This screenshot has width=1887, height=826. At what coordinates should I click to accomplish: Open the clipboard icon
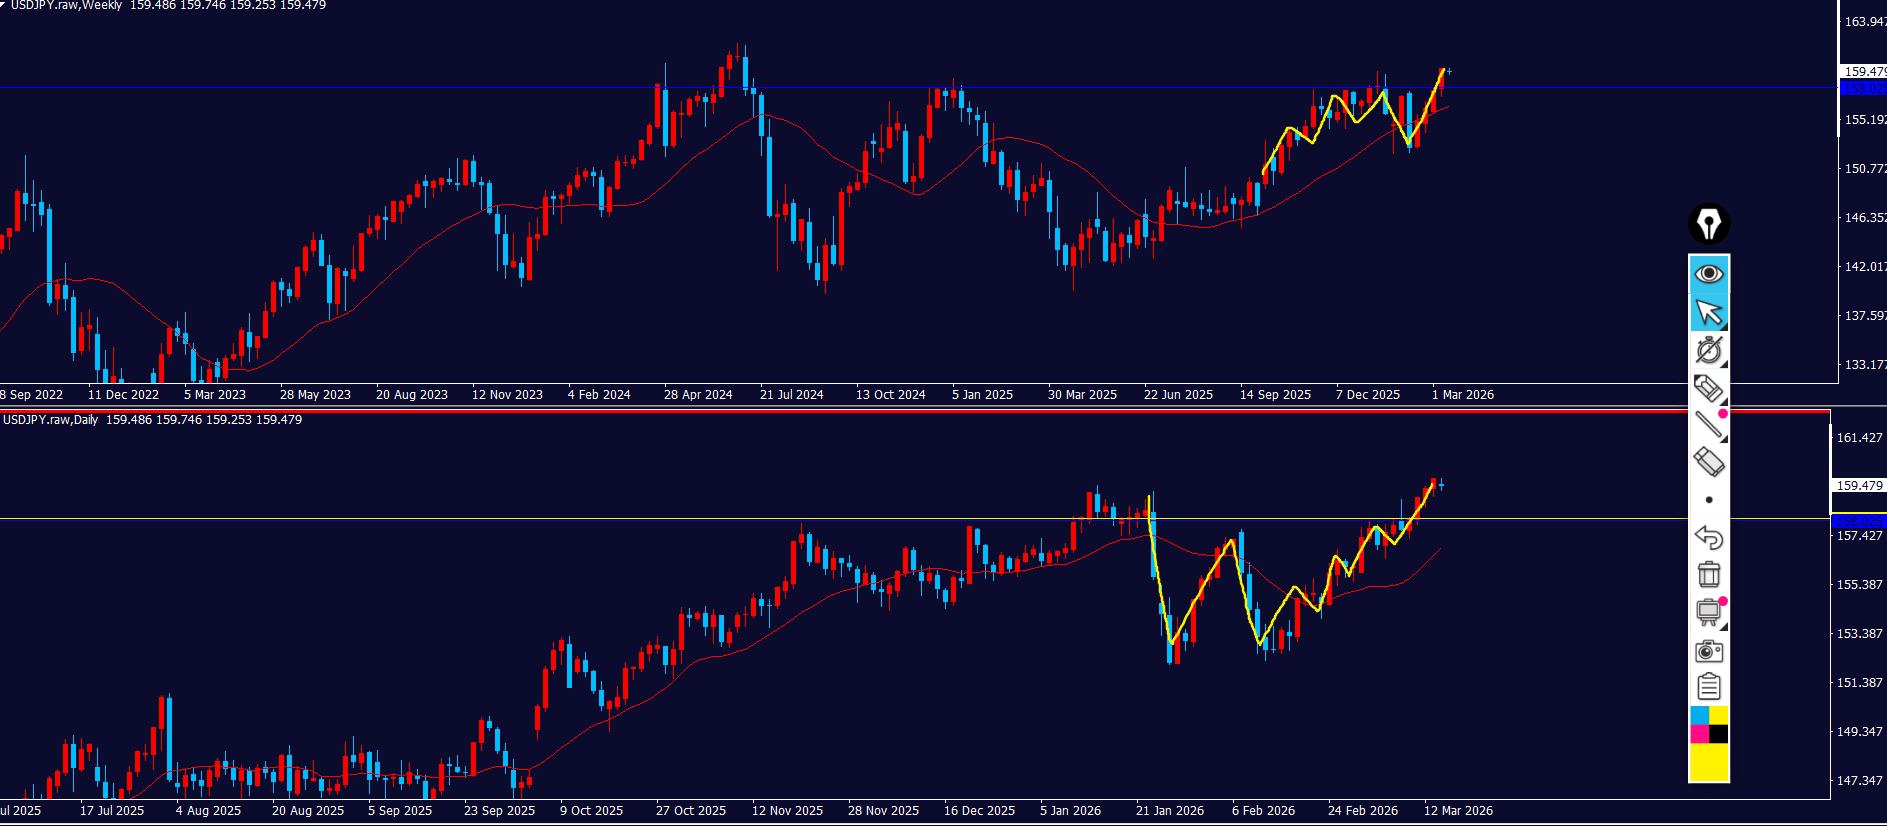[x=1709, y=687]
